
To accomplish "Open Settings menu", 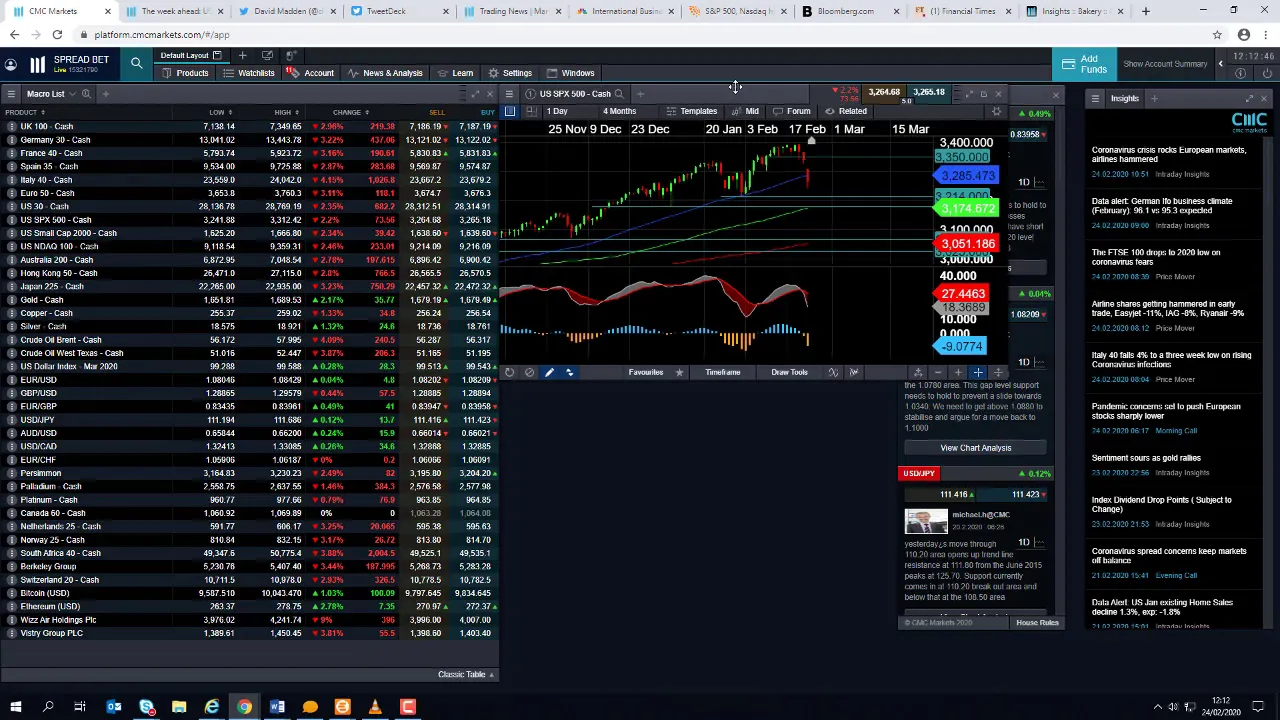I will click(510, 73).
